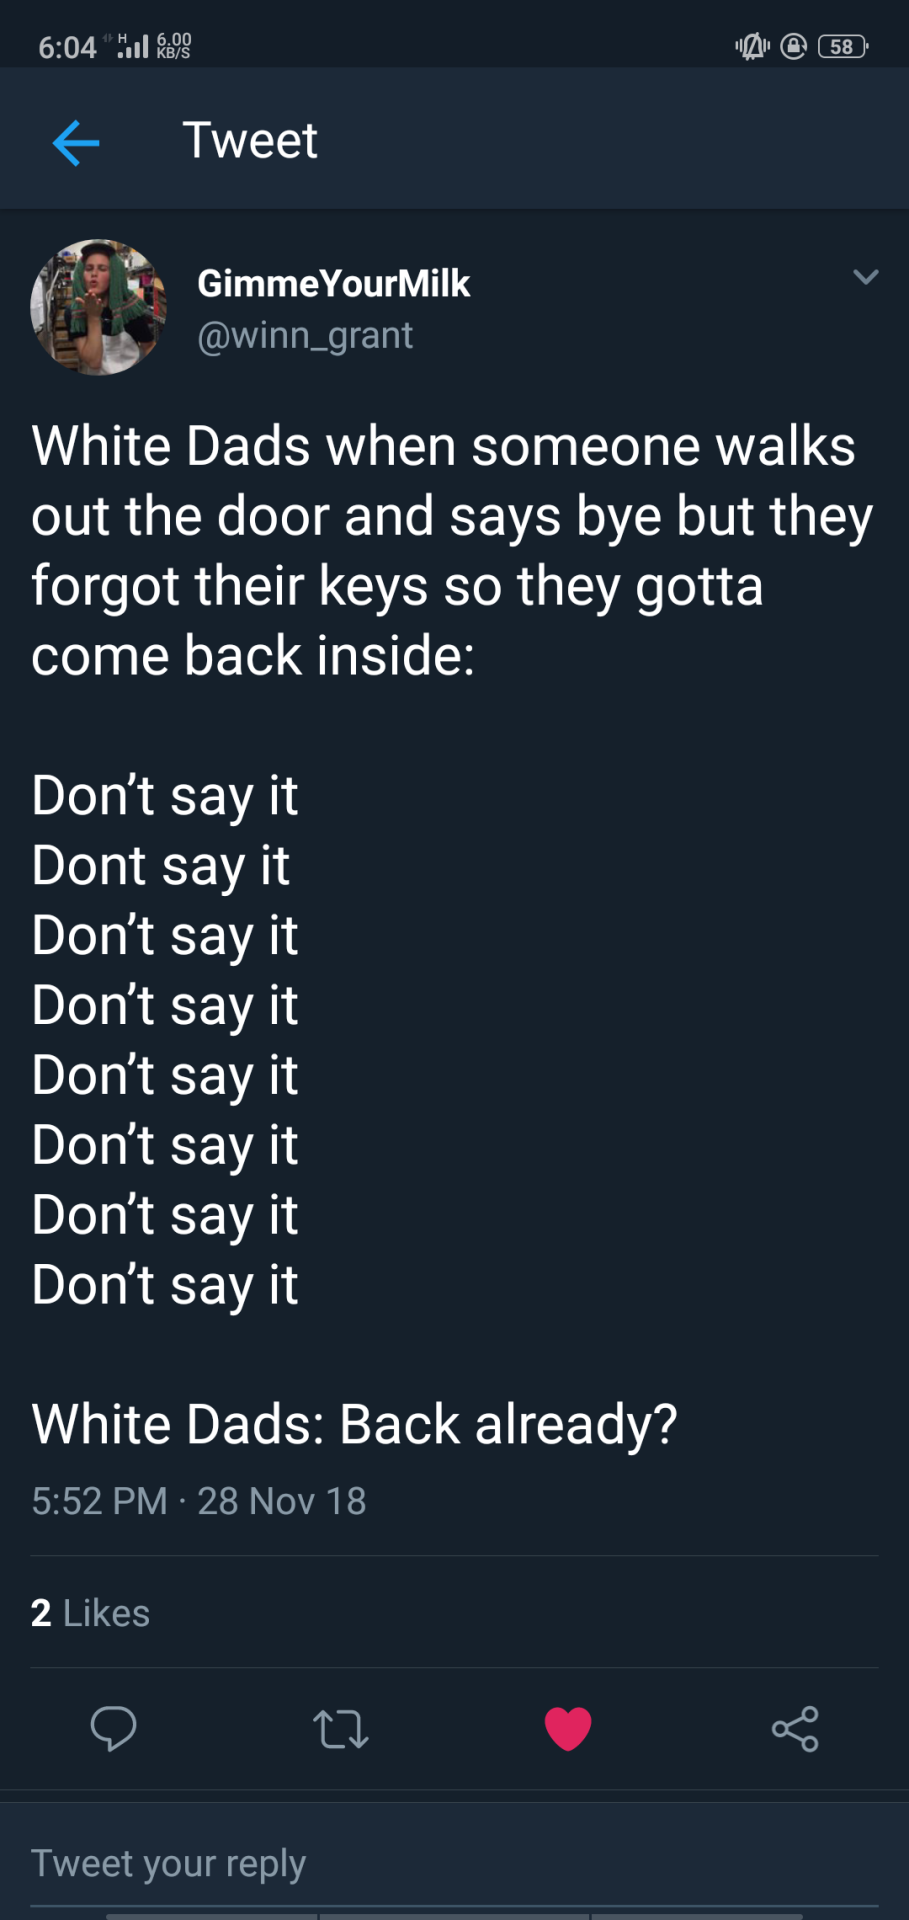Tap the battery indicator in status bar
This screenshot has width=909, height=1920.
[843, 46]
